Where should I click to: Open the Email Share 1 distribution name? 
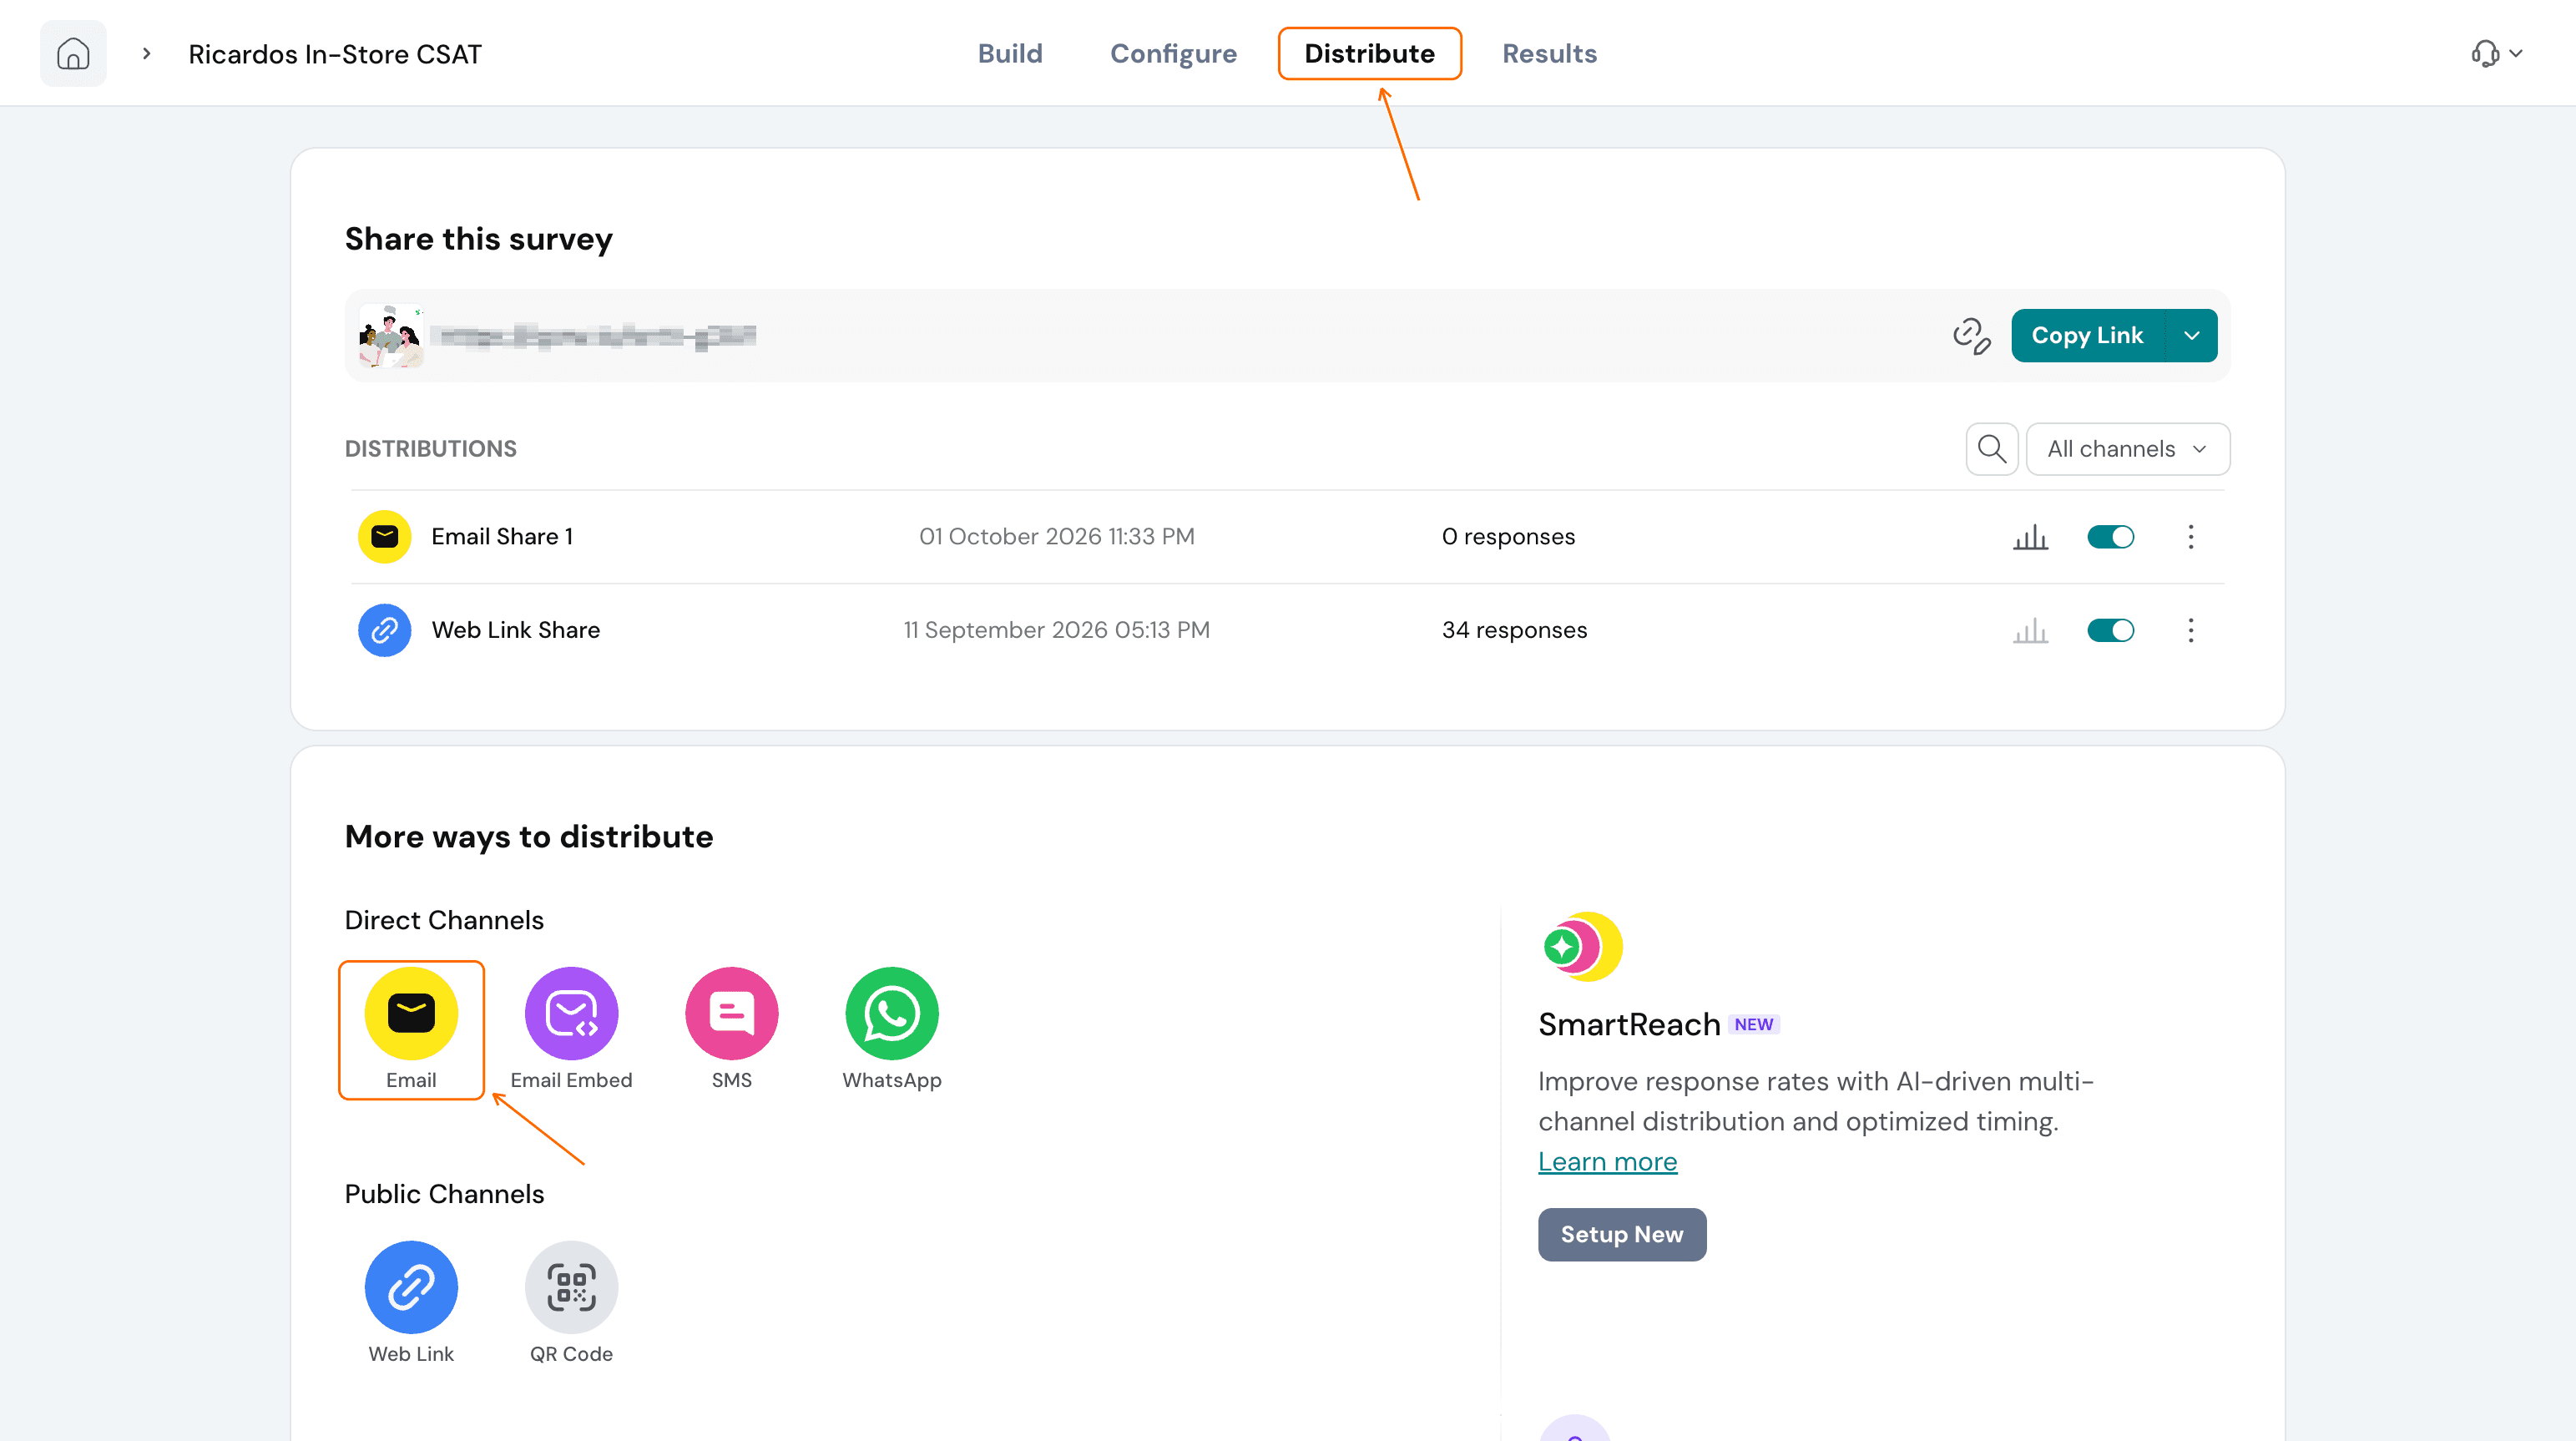[x=502, y=537]
